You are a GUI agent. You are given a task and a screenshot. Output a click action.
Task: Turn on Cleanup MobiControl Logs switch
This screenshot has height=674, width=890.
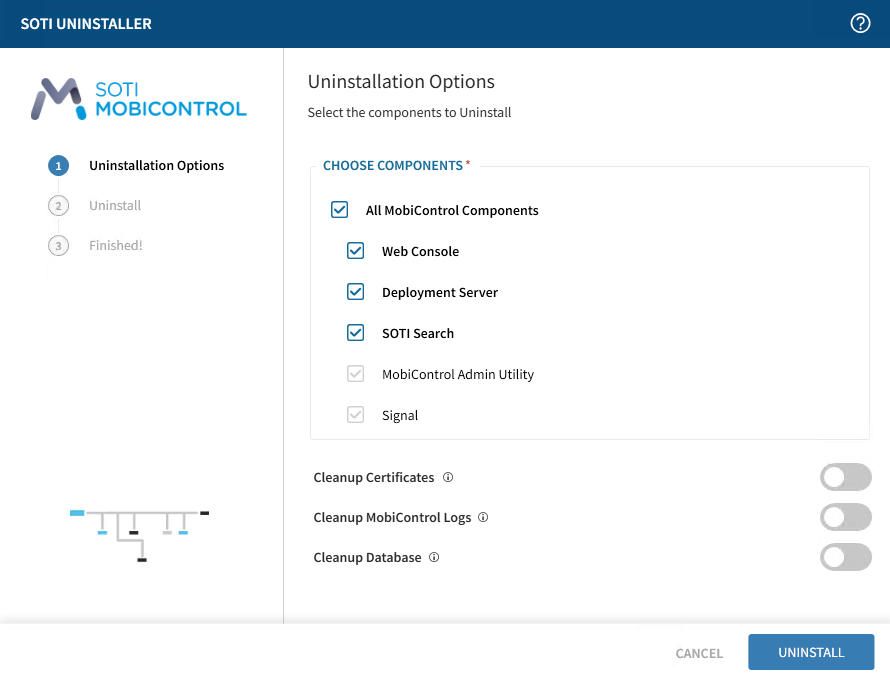pyautogui.click(x=845, y=517)
